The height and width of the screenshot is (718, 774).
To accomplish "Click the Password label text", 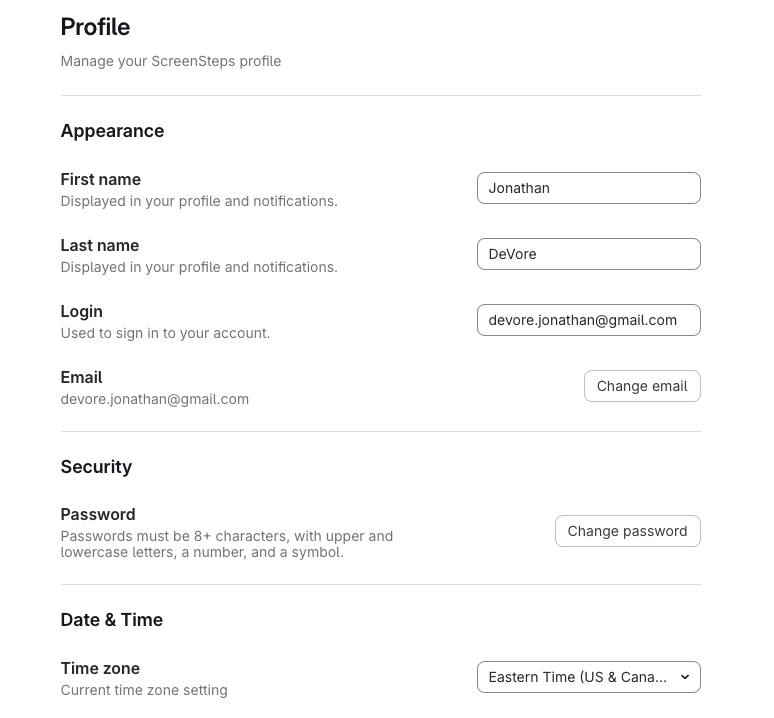I will [98, 514].
